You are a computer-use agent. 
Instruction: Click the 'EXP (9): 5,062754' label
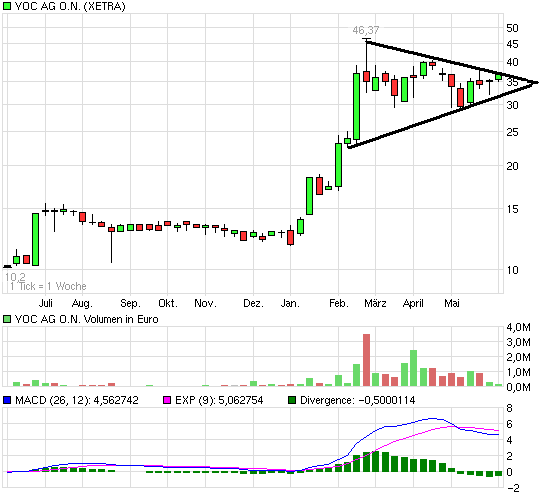pos(219,400)
